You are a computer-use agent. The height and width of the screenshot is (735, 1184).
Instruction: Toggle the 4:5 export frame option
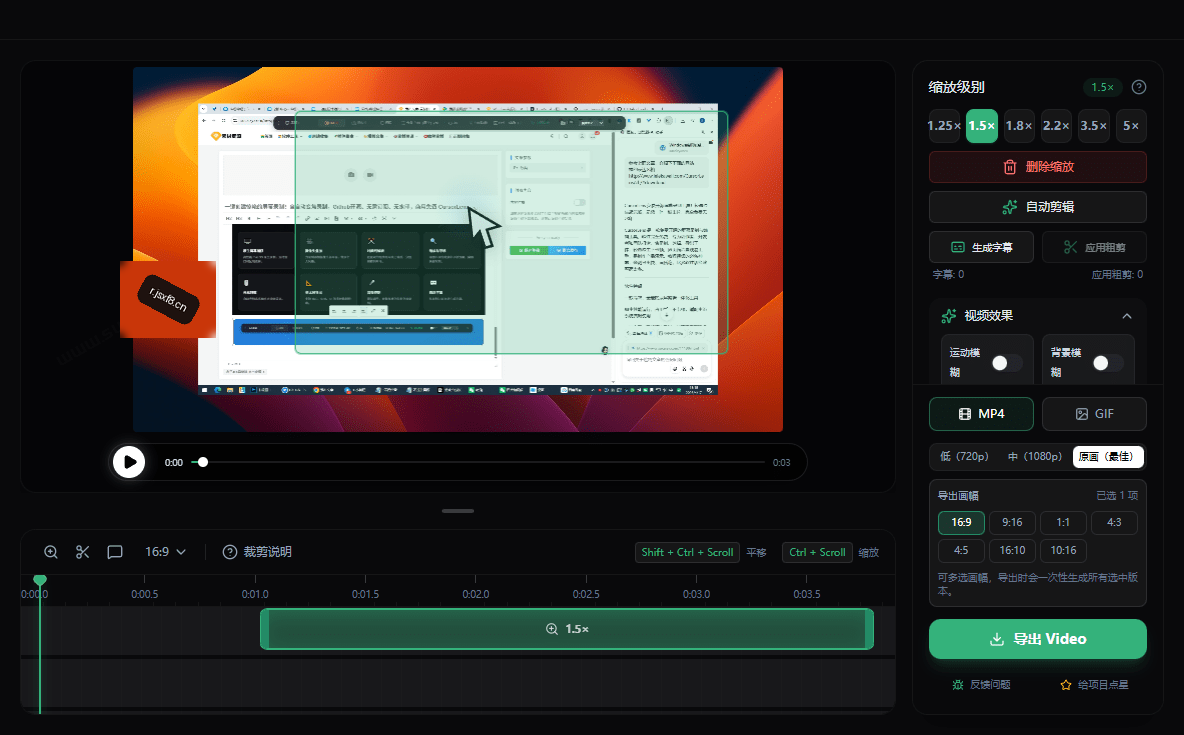[961, 551]
